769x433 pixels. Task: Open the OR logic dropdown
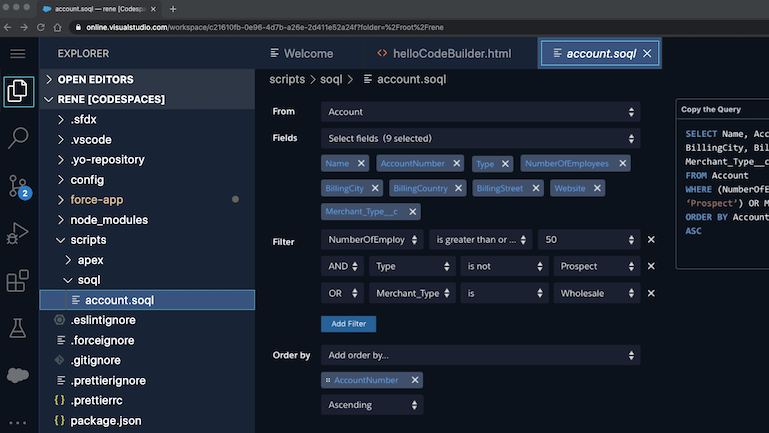(x=342, y=293)
